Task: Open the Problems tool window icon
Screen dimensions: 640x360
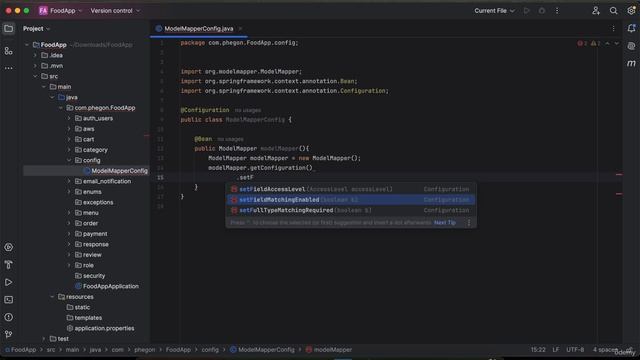Action: pyautogui.click(x=9, y=317)
